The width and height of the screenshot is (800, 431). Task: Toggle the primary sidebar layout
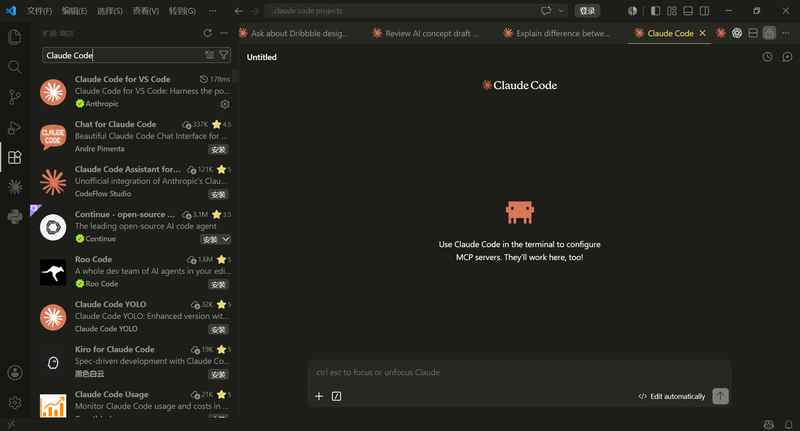656,11
